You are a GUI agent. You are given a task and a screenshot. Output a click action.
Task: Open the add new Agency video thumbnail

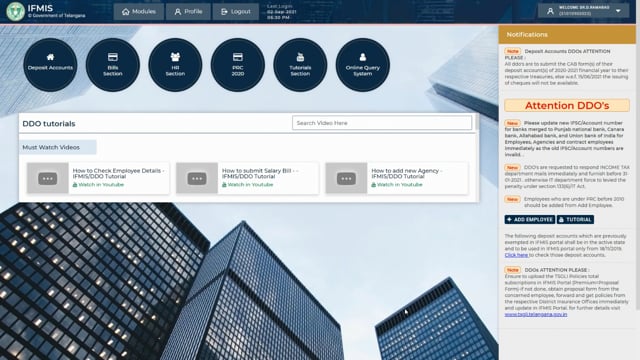click(346, 178)
